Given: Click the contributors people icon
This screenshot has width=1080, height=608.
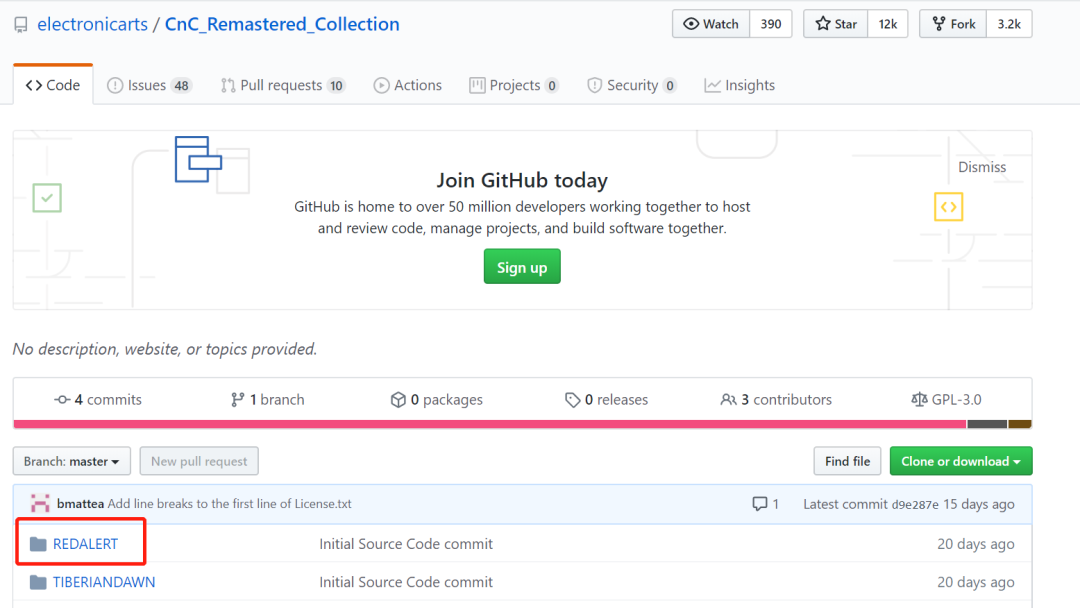Looking at the screenshot, I should (x=728, y=400).
